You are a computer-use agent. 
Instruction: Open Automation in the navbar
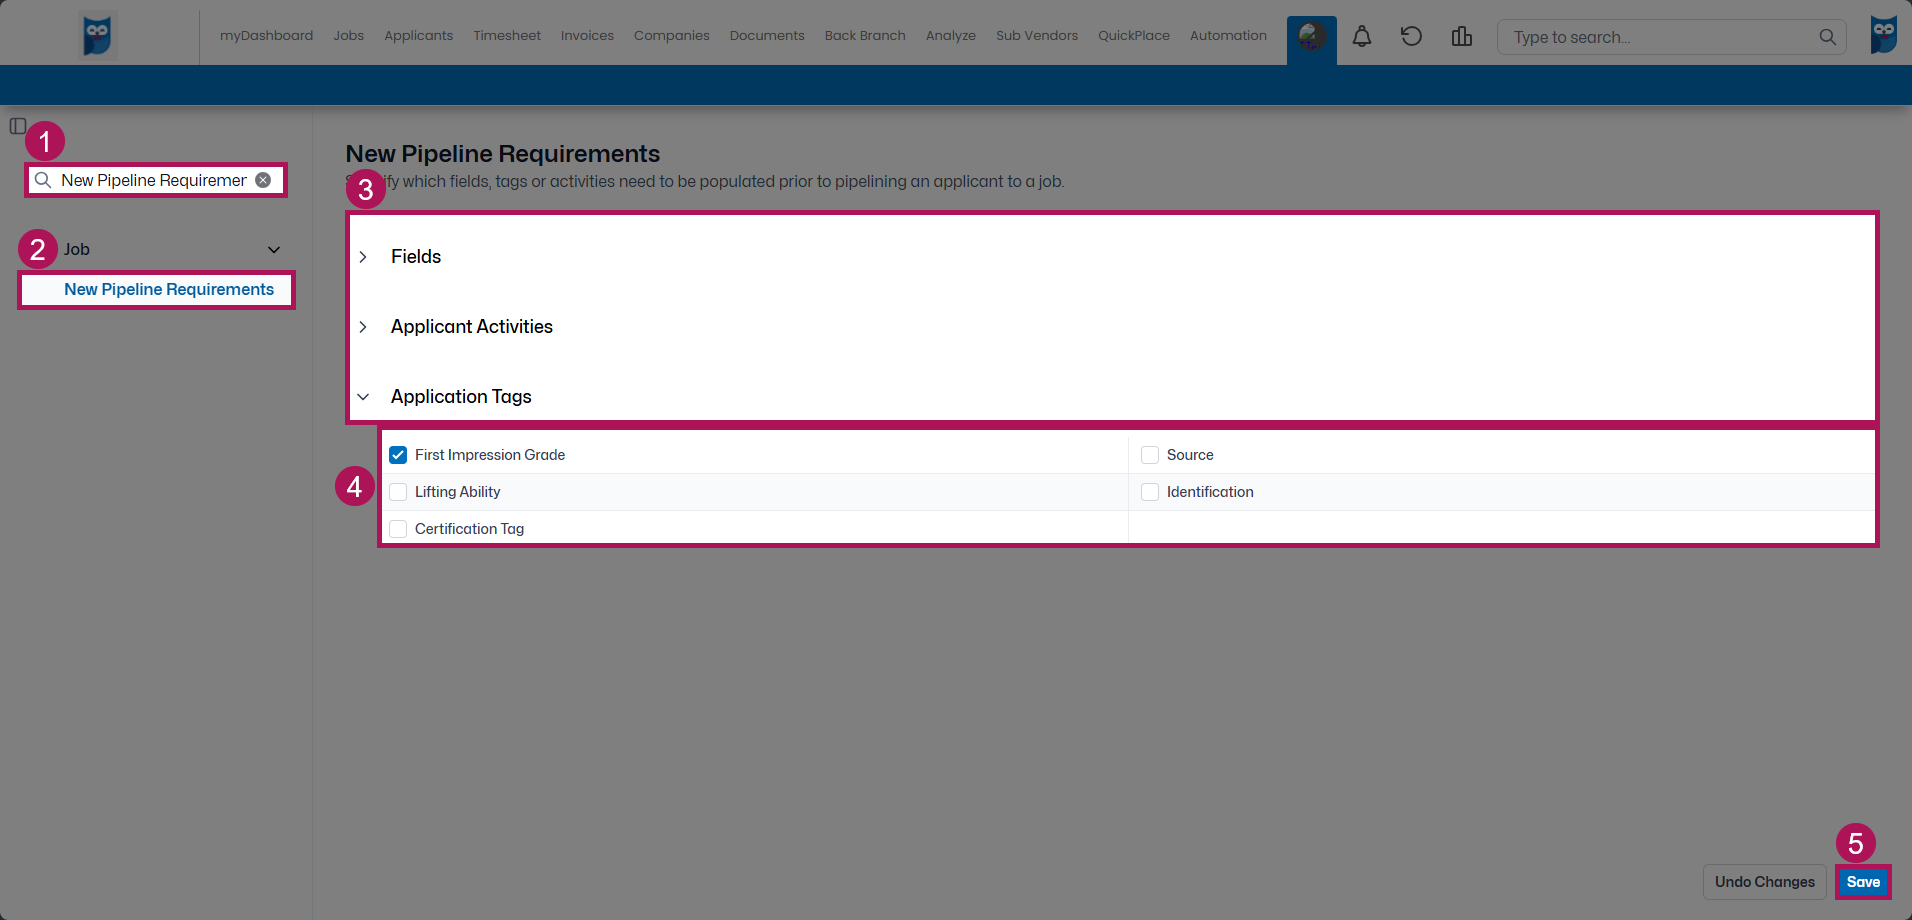tap(1228, 36)
